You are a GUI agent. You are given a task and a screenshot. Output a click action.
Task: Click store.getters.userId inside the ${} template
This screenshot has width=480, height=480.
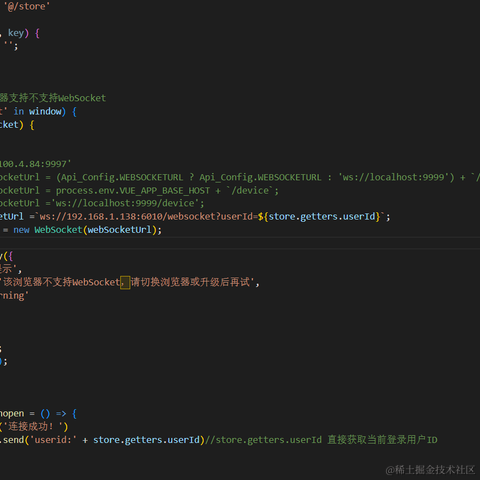pos(322,216)
